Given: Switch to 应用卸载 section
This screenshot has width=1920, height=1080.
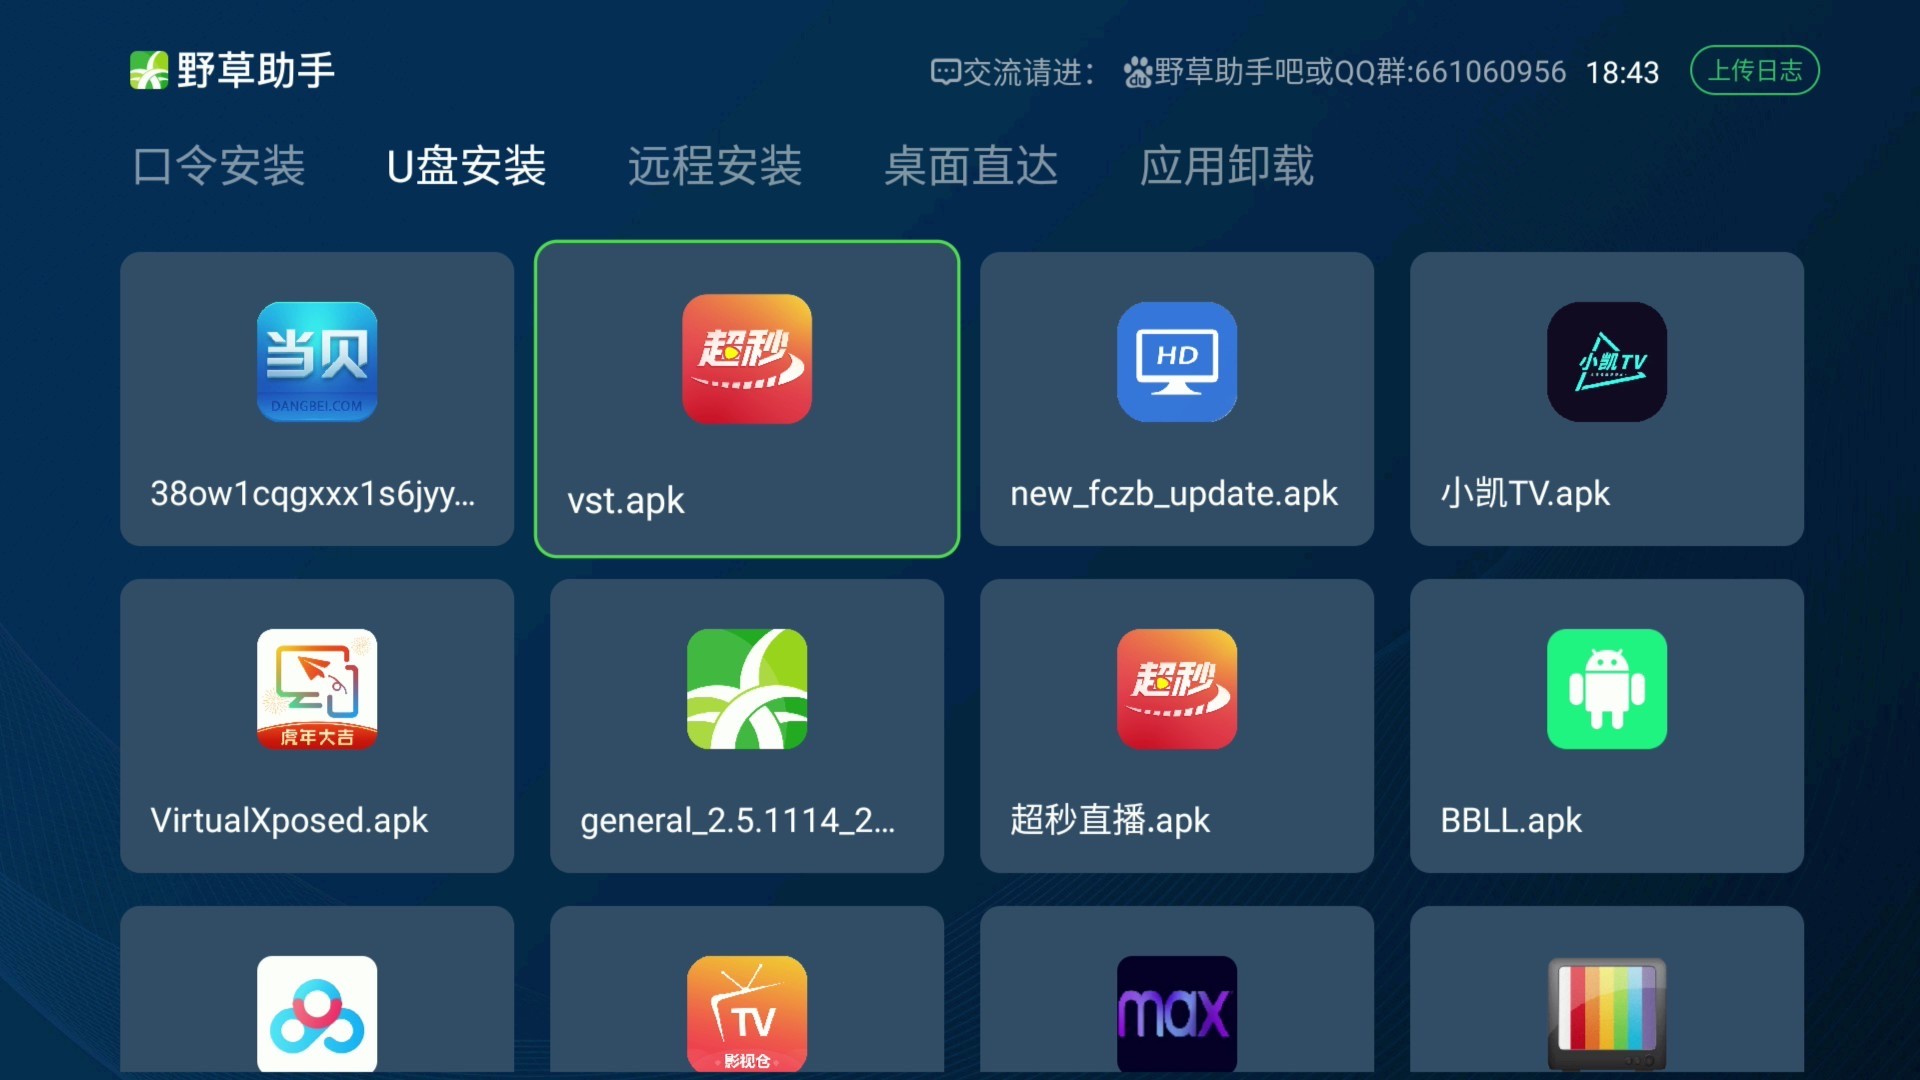Looking at the screenshot, I should coord(1225,164).
